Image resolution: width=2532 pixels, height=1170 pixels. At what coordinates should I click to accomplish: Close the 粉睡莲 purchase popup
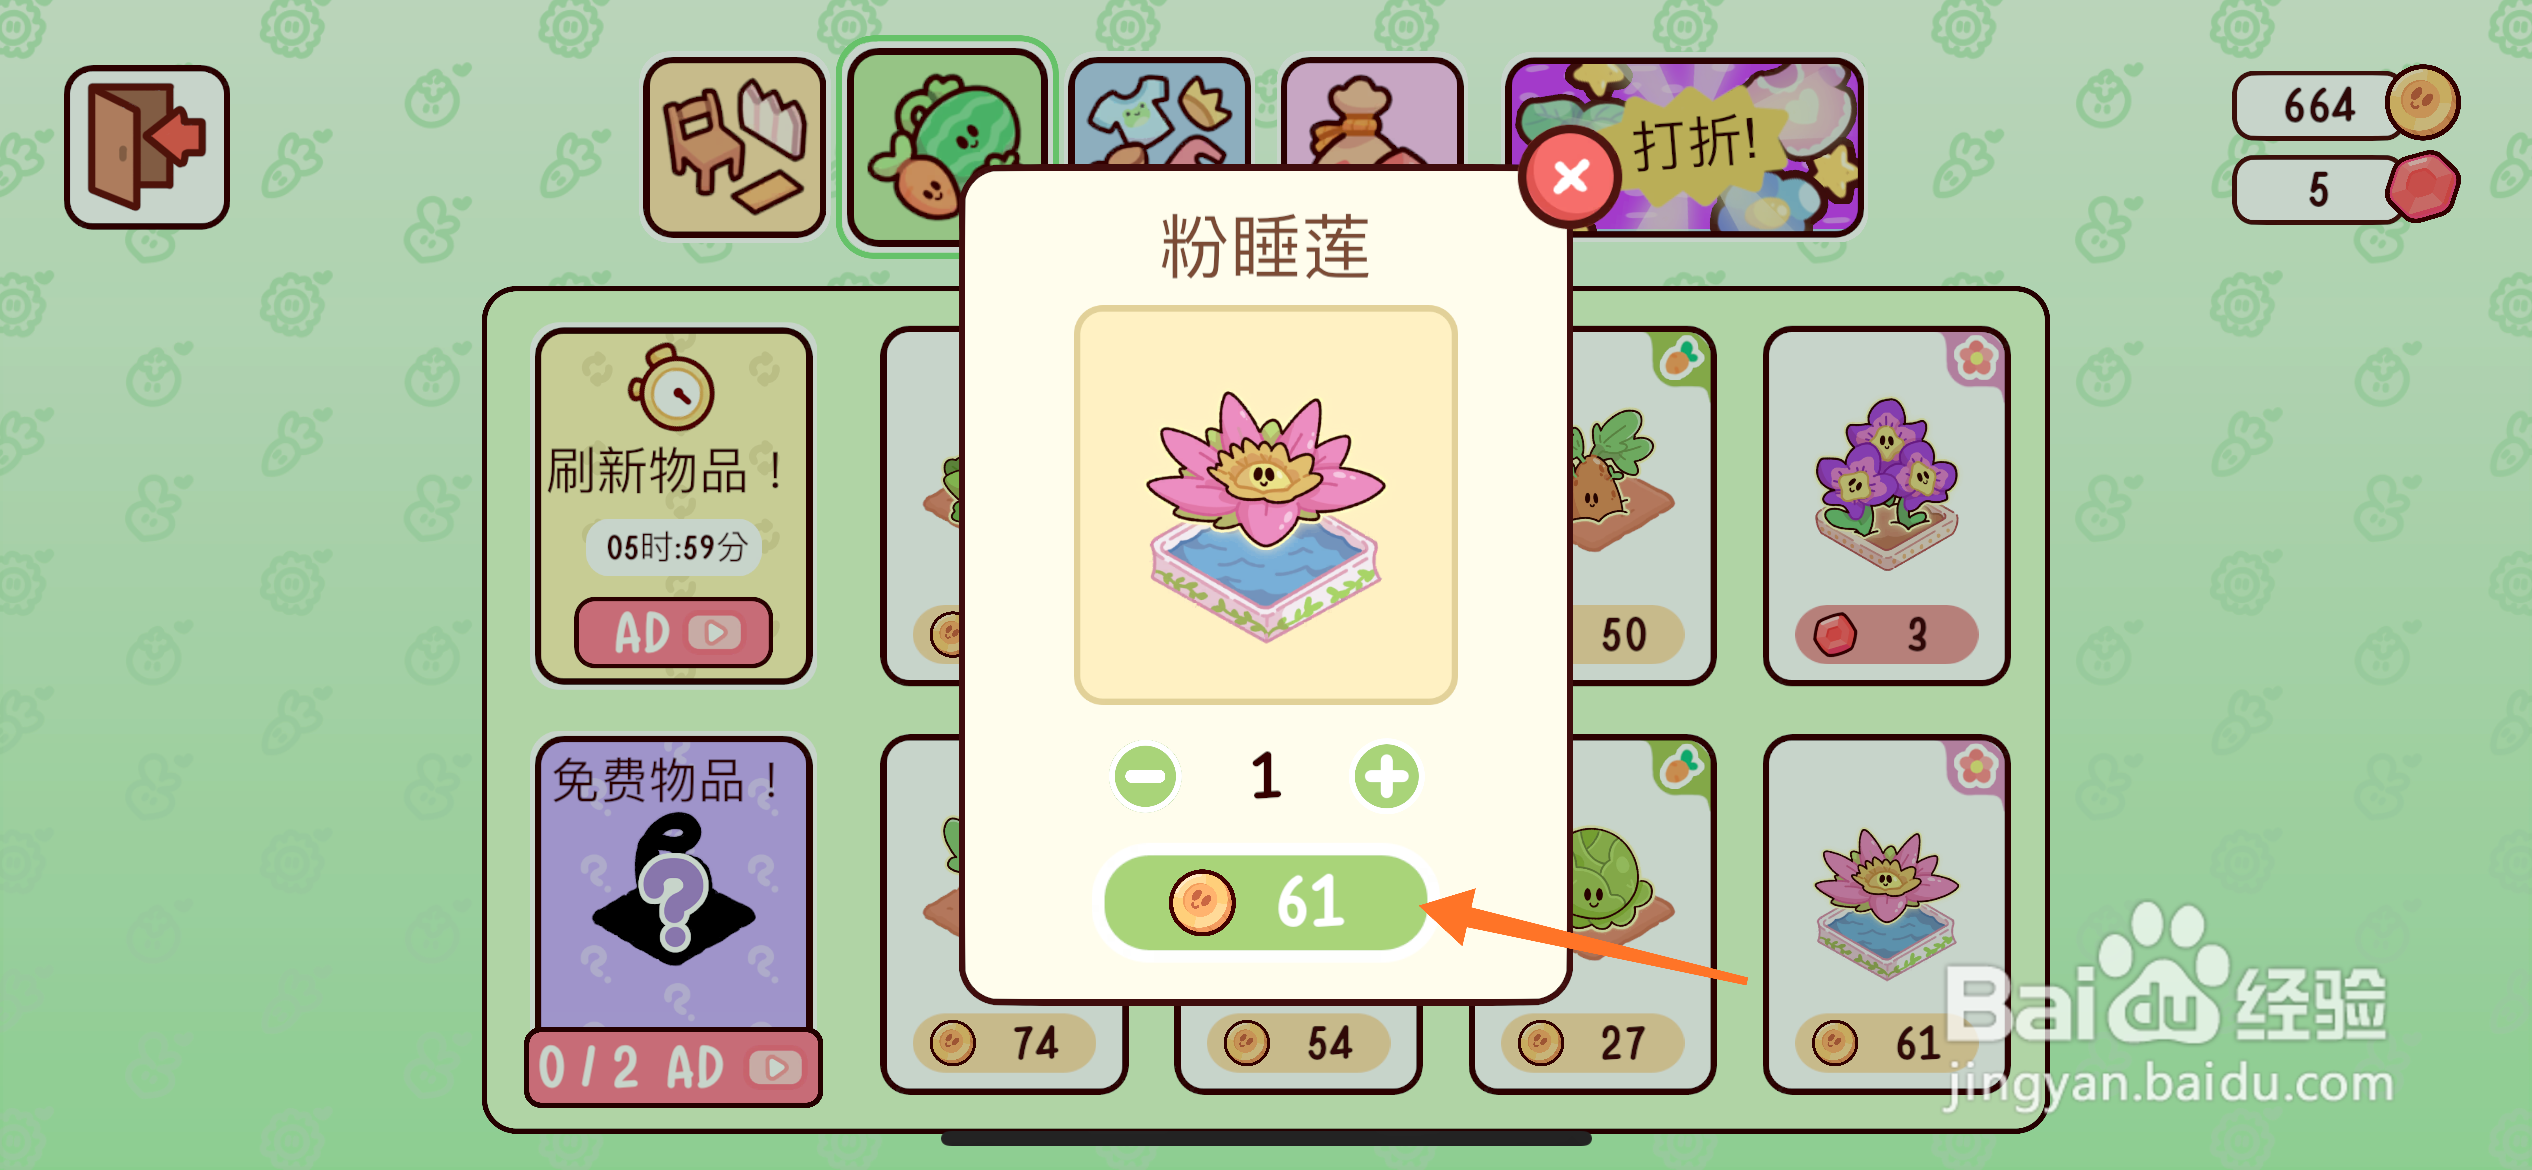pos(1570,177)
